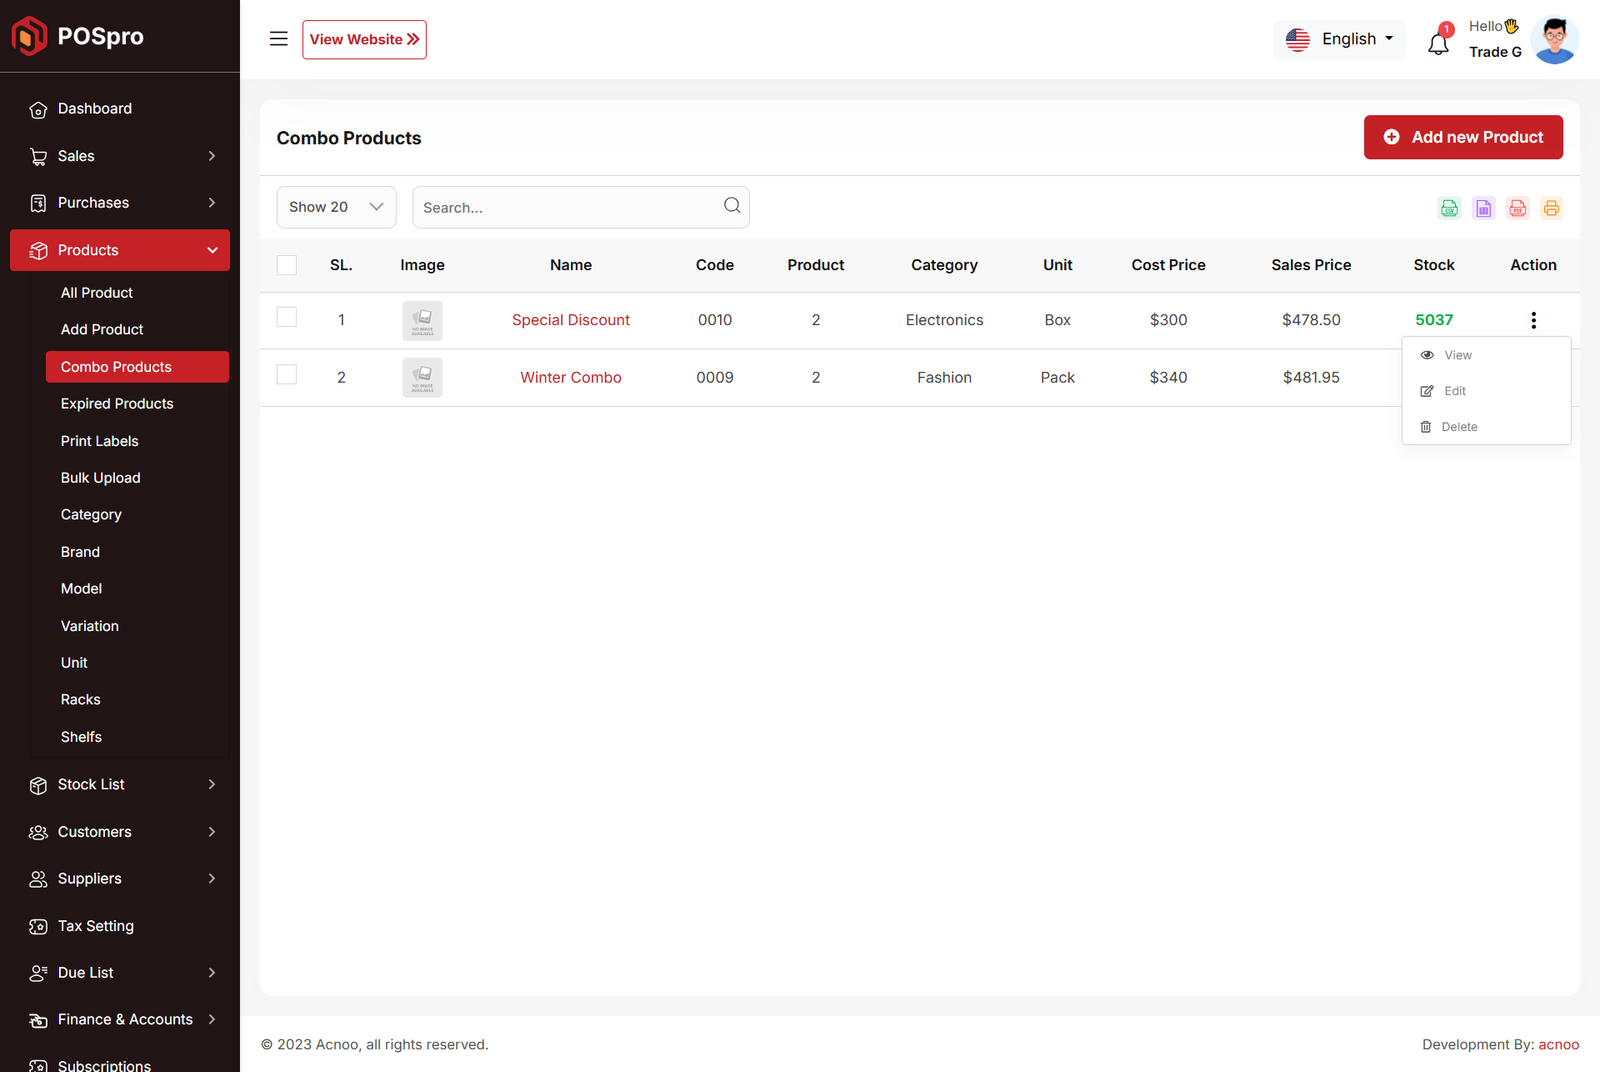Open the Show 20 entries dropdown
This screenshot has height=1072, width=1600.
pyautogui.click(x=336, y=207)
